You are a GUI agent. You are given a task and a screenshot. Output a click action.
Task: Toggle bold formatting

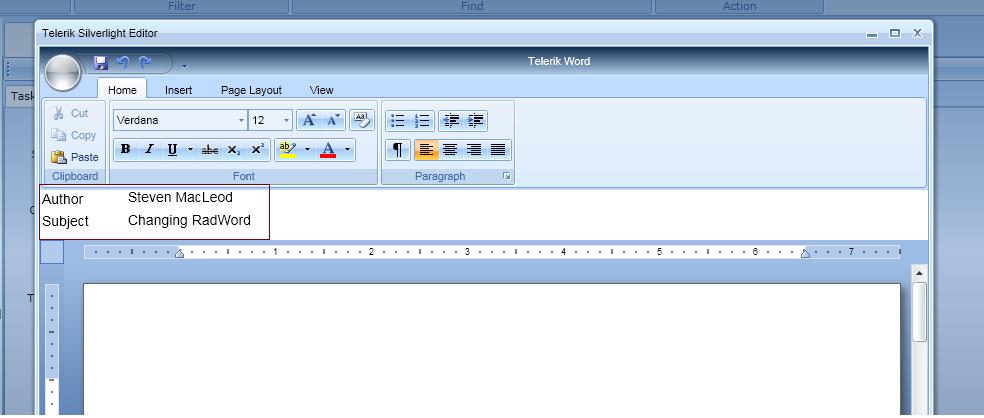126,149
